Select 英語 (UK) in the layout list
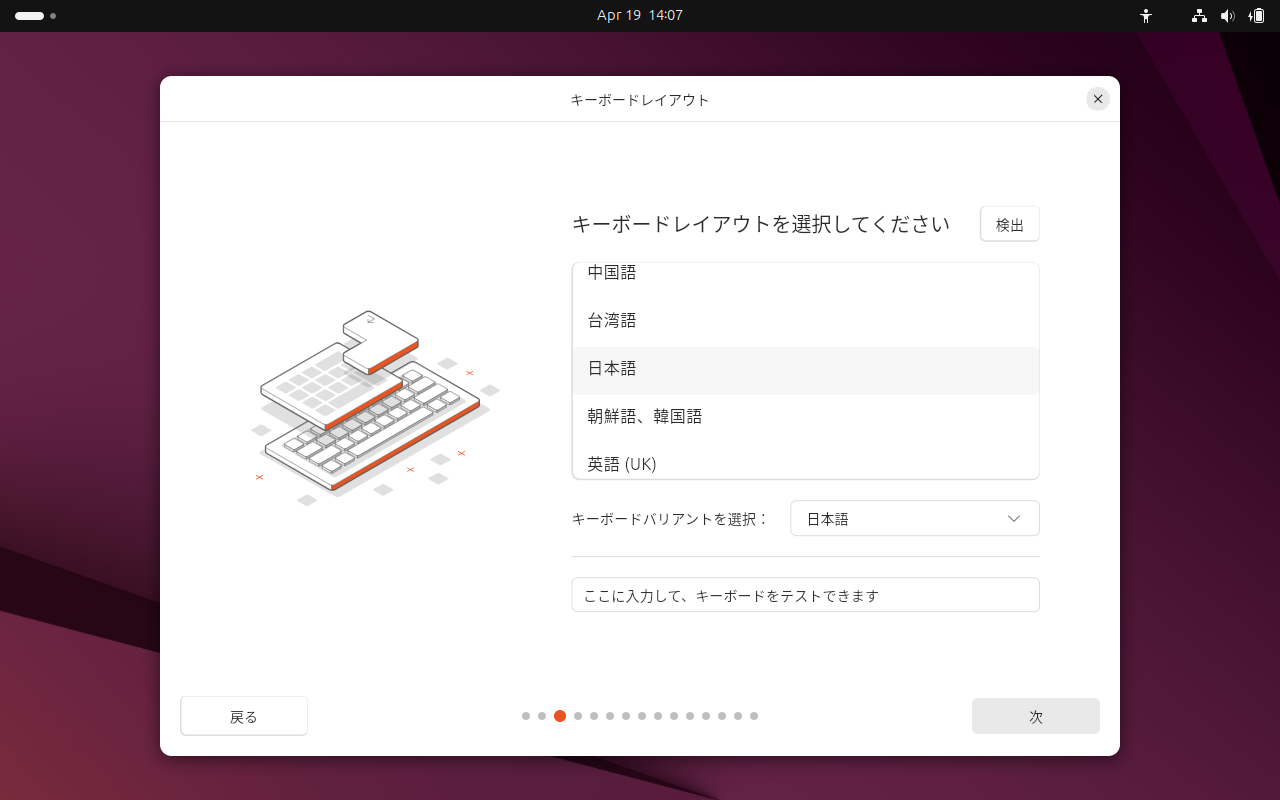1280x800 pixels. (x=806, y=460)
